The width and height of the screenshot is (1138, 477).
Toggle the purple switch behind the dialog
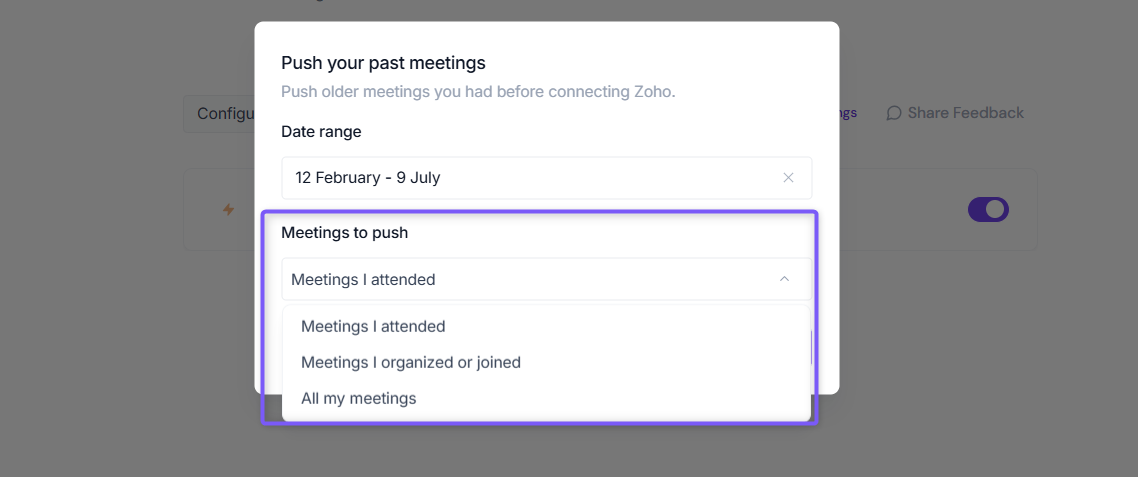coord(988,210)
